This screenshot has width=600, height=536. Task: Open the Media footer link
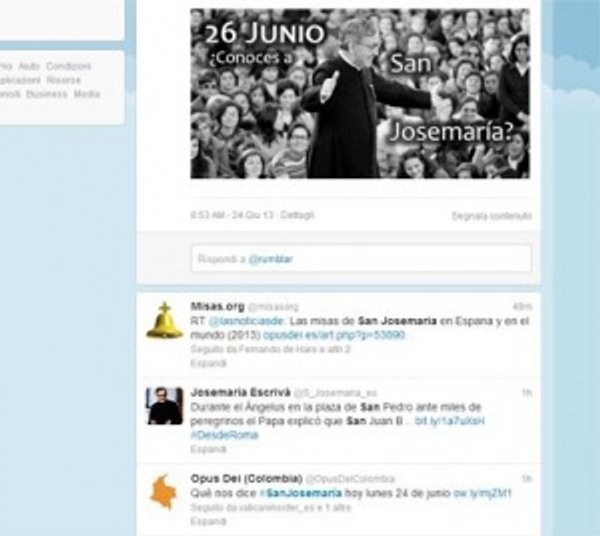[87, 94]
